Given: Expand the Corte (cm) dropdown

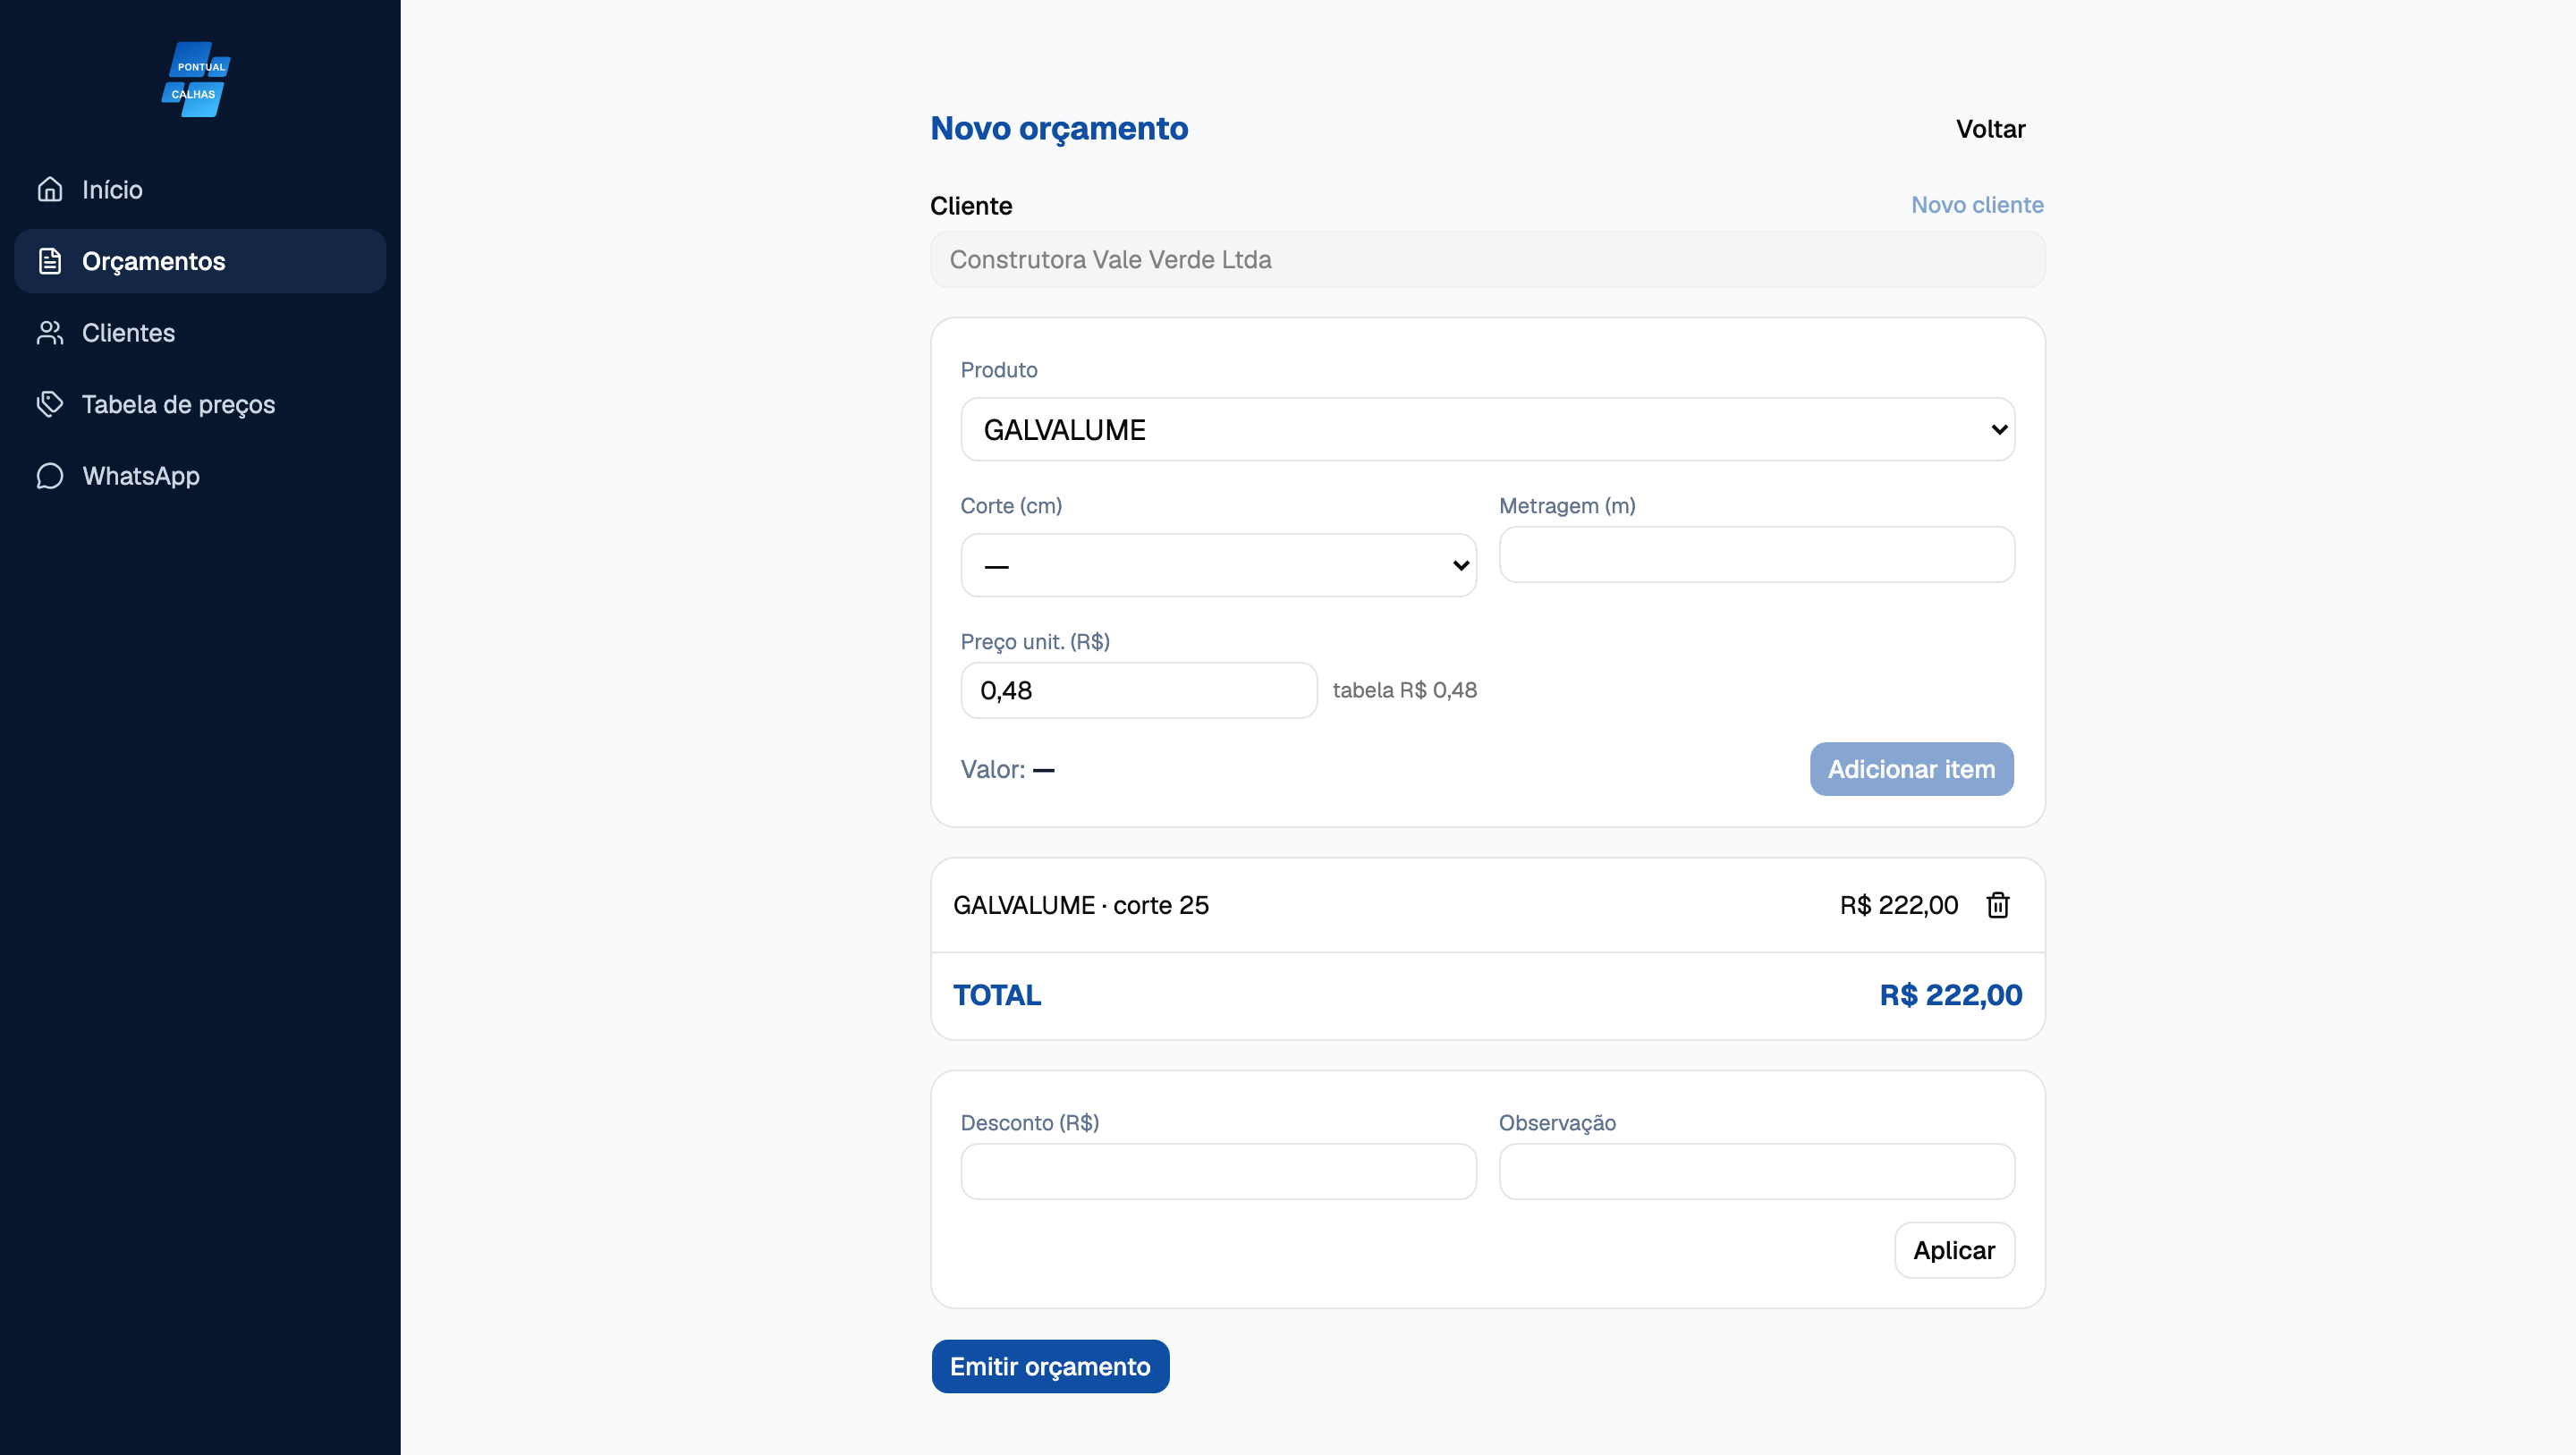Looking at the screenshot, I should [x=1218, y=565].
